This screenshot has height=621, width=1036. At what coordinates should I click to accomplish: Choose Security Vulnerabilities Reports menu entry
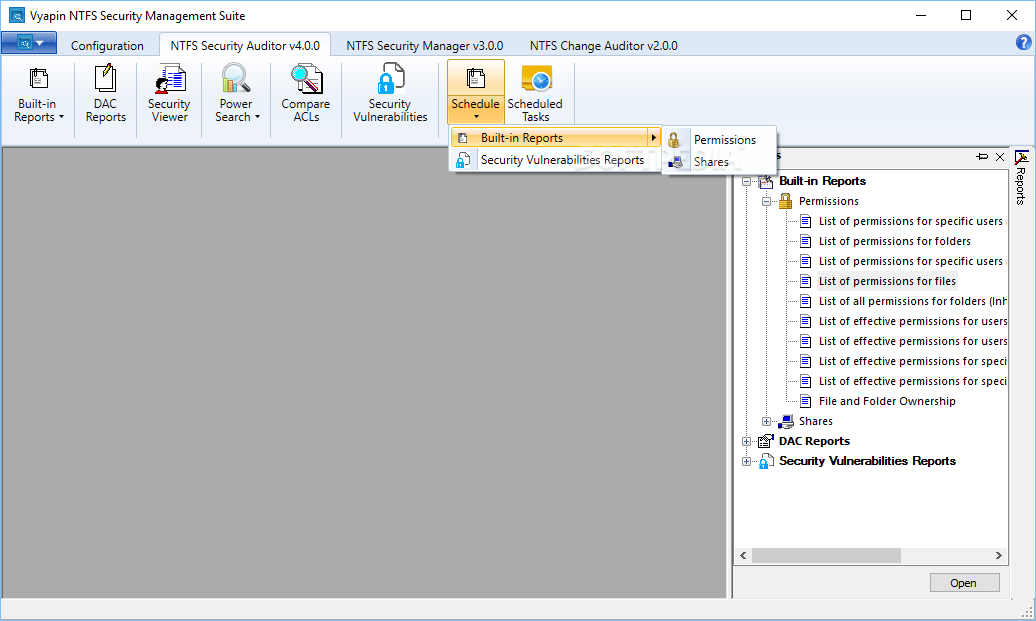tap(555, 160)
